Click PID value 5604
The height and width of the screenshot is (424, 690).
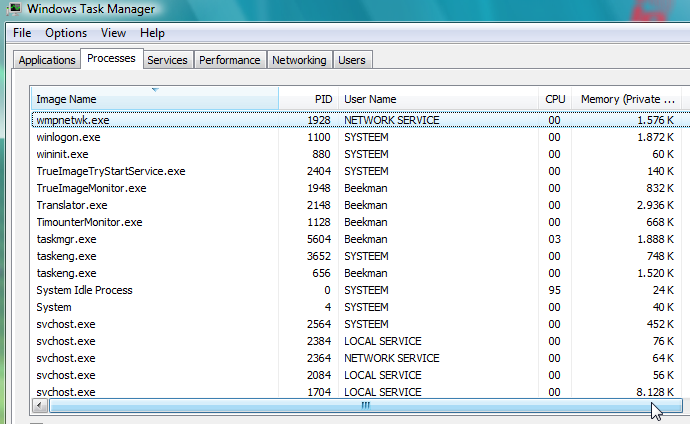[x=319, y=239]
